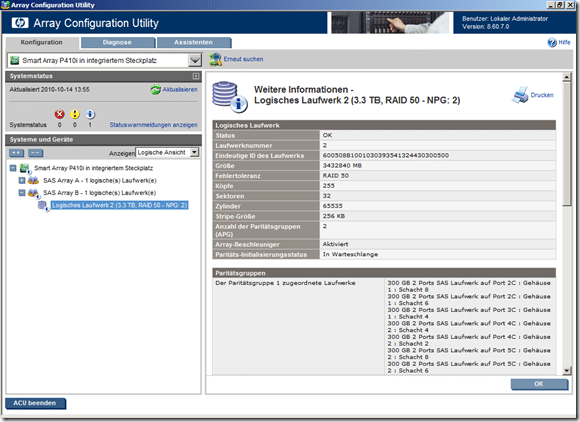
Task: Click the Paritätsgruppen section header
Action: pos(384,273)
